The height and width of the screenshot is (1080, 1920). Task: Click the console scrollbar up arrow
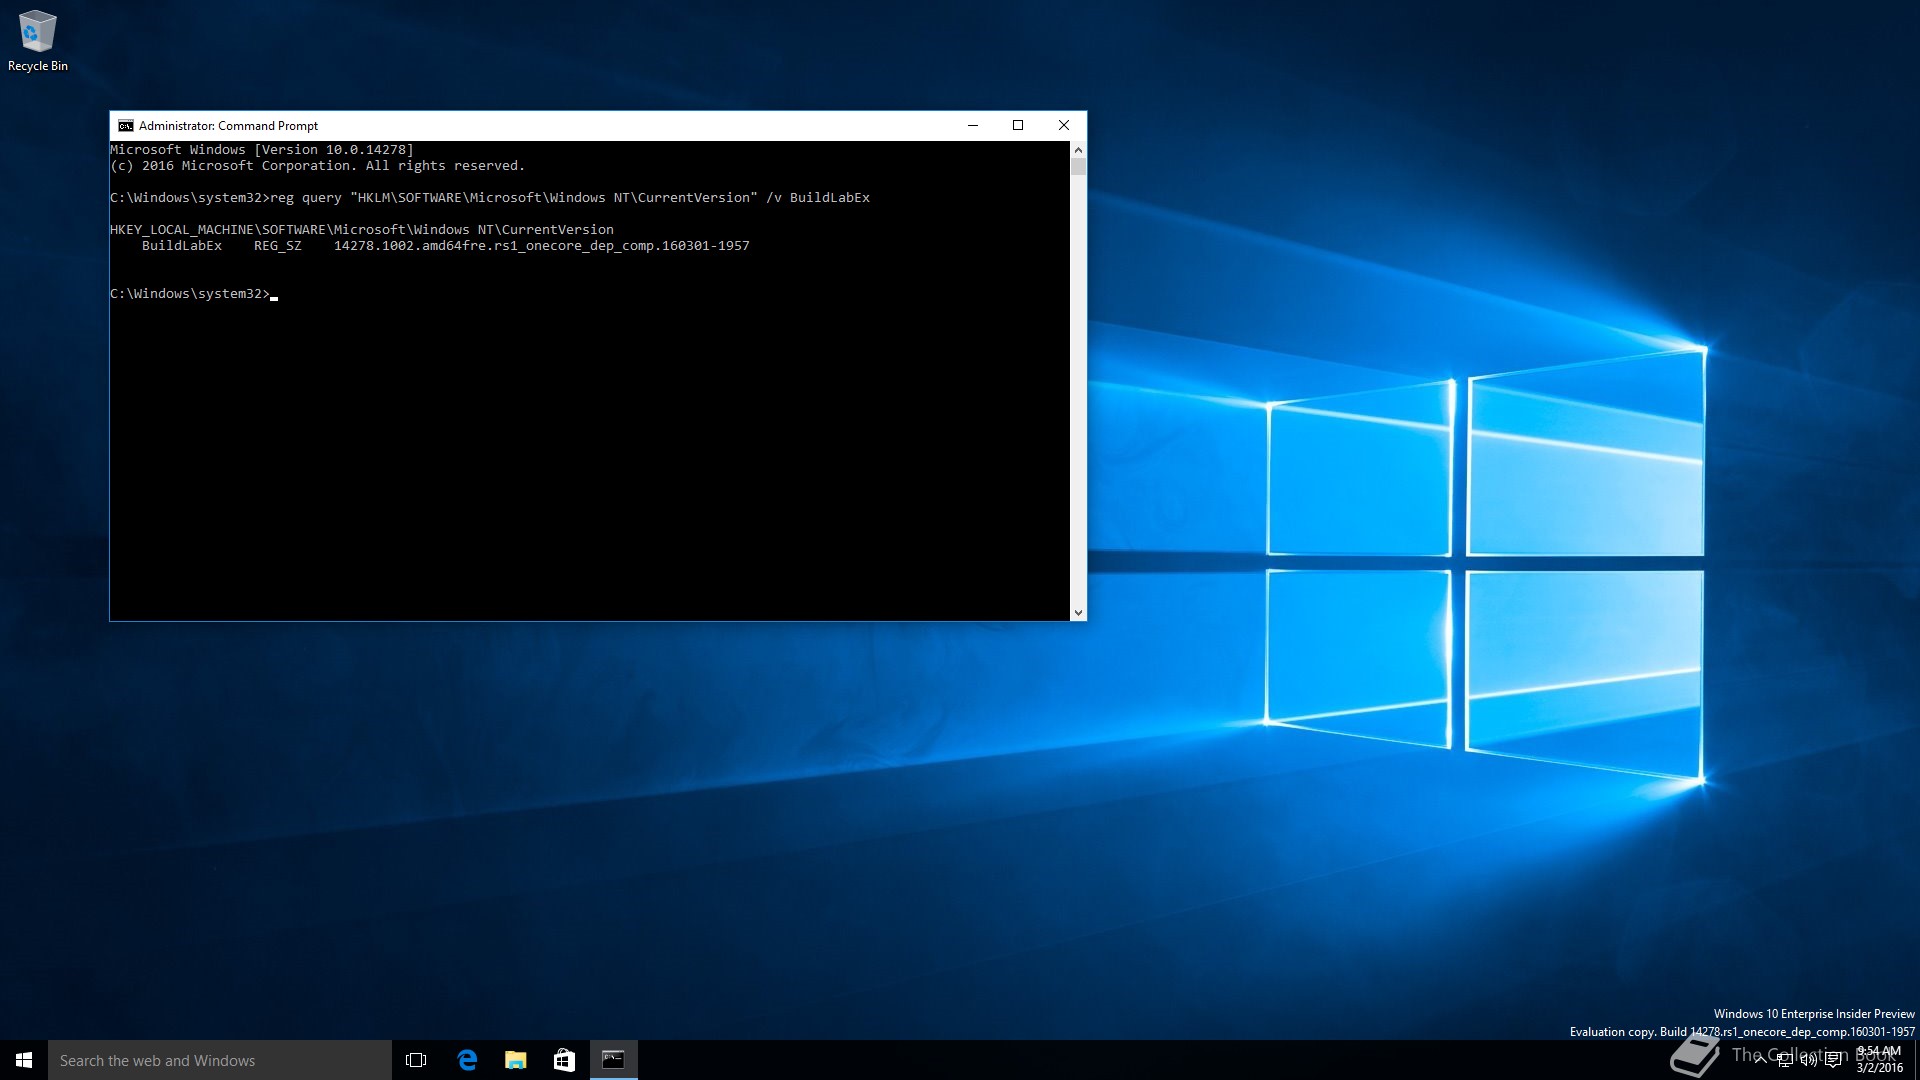tap(1078, 149)
